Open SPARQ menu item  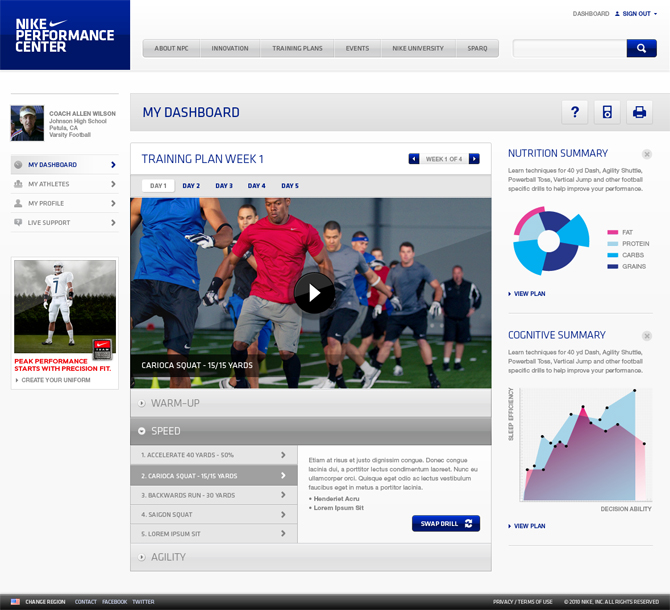[x=477, y=48]
